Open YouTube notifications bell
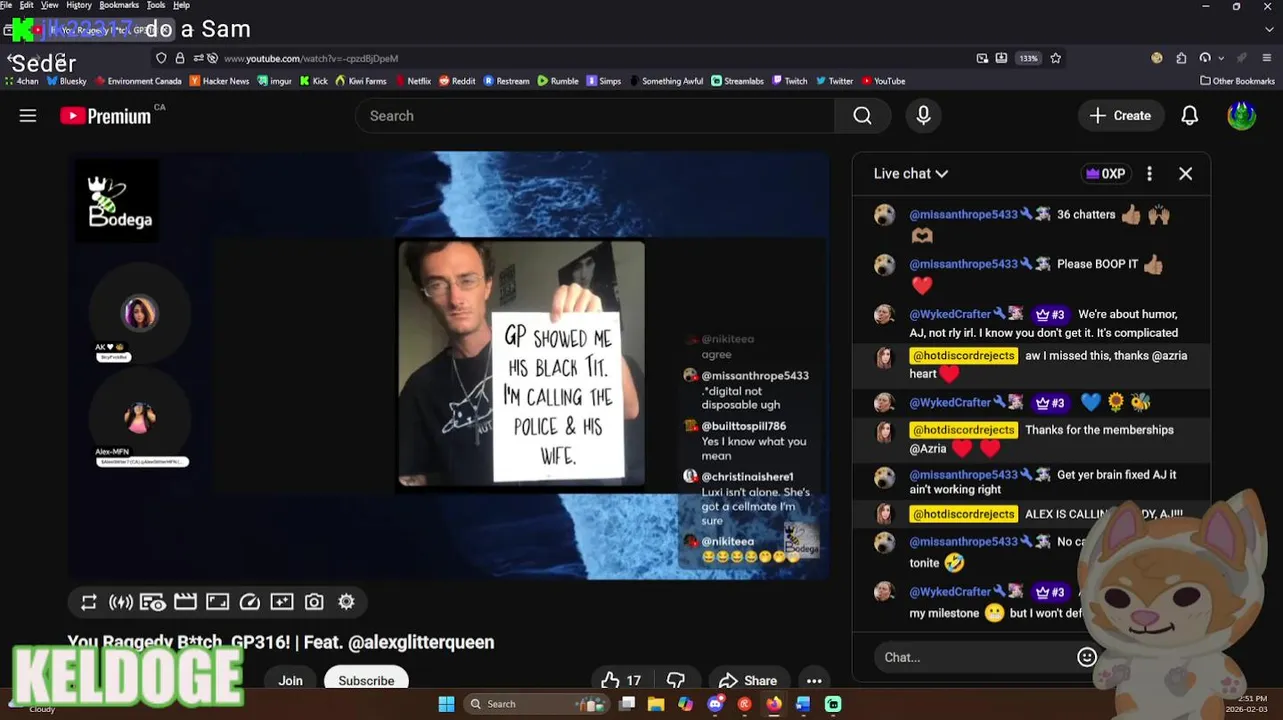 1189,116
